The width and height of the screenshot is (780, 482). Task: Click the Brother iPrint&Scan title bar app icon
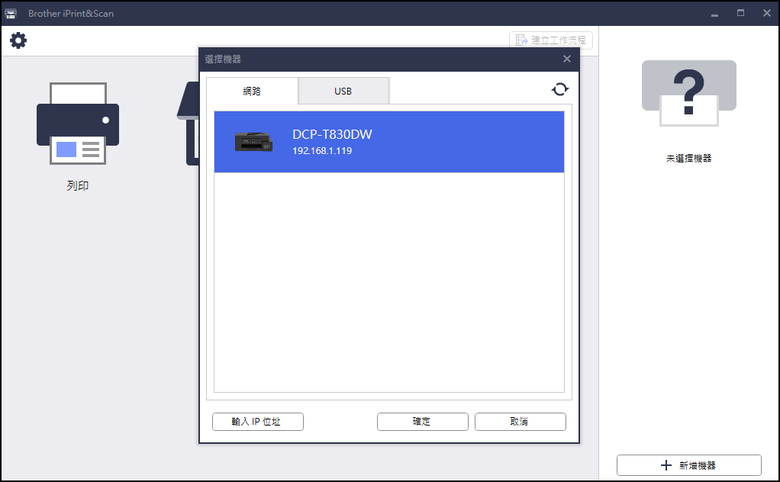coord(10,13)
